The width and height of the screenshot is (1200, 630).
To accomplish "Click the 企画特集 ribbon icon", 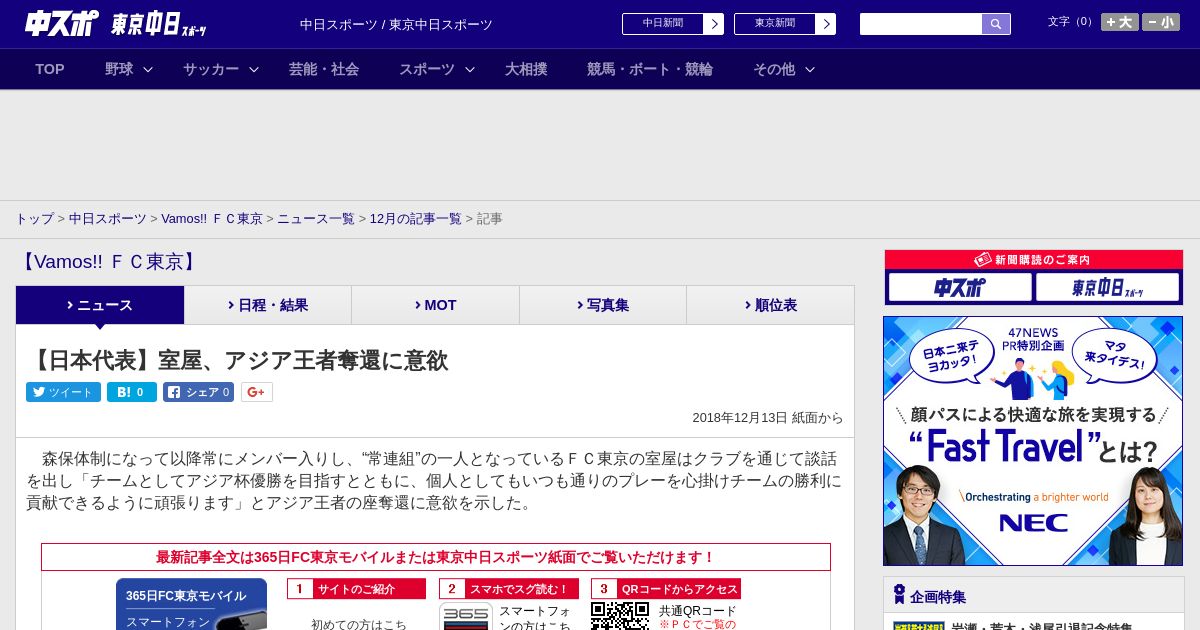I will 899,595.
